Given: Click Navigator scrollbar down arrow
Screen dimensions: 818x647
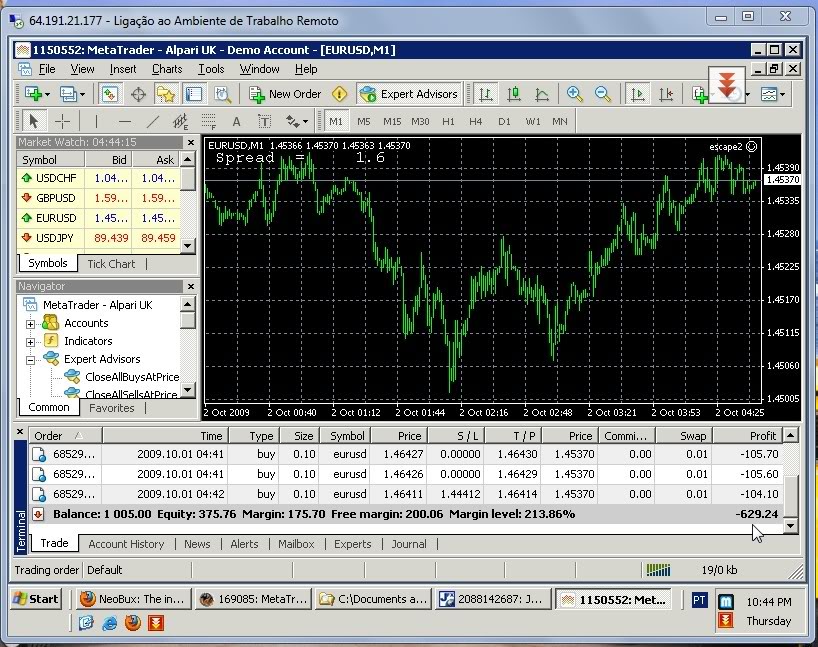Looking at the screenshot, I should (x=188, y=389).
